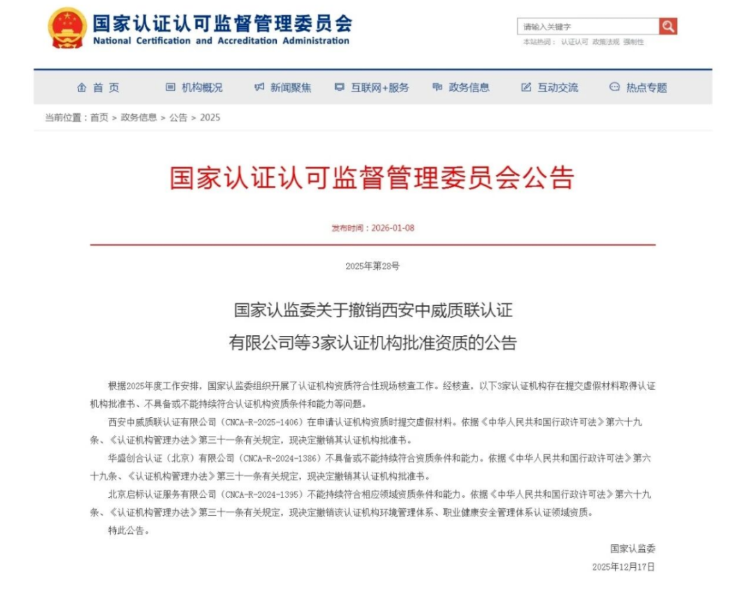Open the 机构概况 navigation item
This screenshot has width=738, height=597.
pos(202,88)
